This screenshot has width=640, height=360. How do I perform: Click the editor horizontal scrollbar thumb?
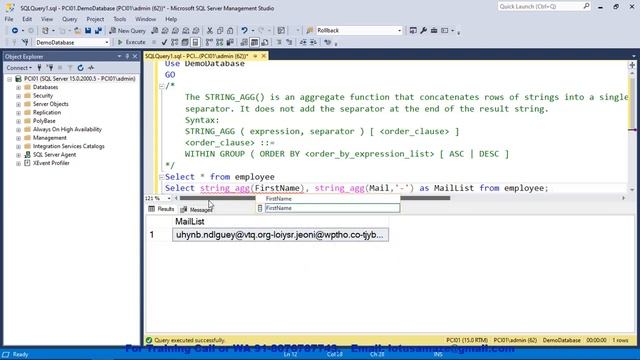[x=315, y=198]
